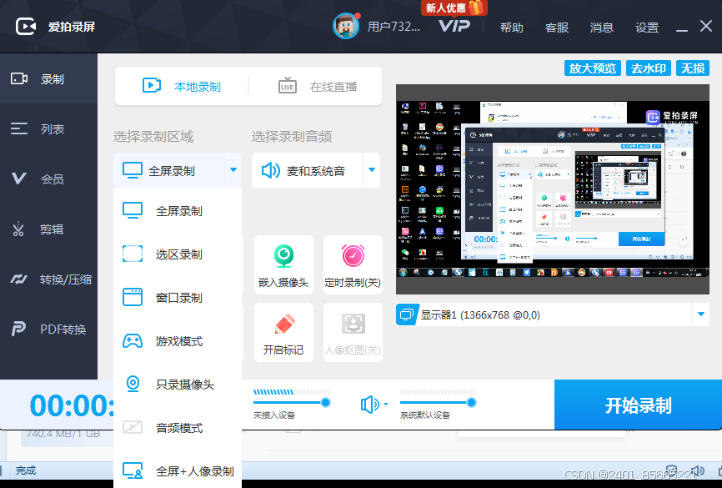Screen dimensions: 722x488
Task: Open the 列表 sidebar section
Action: pos(48,128)
